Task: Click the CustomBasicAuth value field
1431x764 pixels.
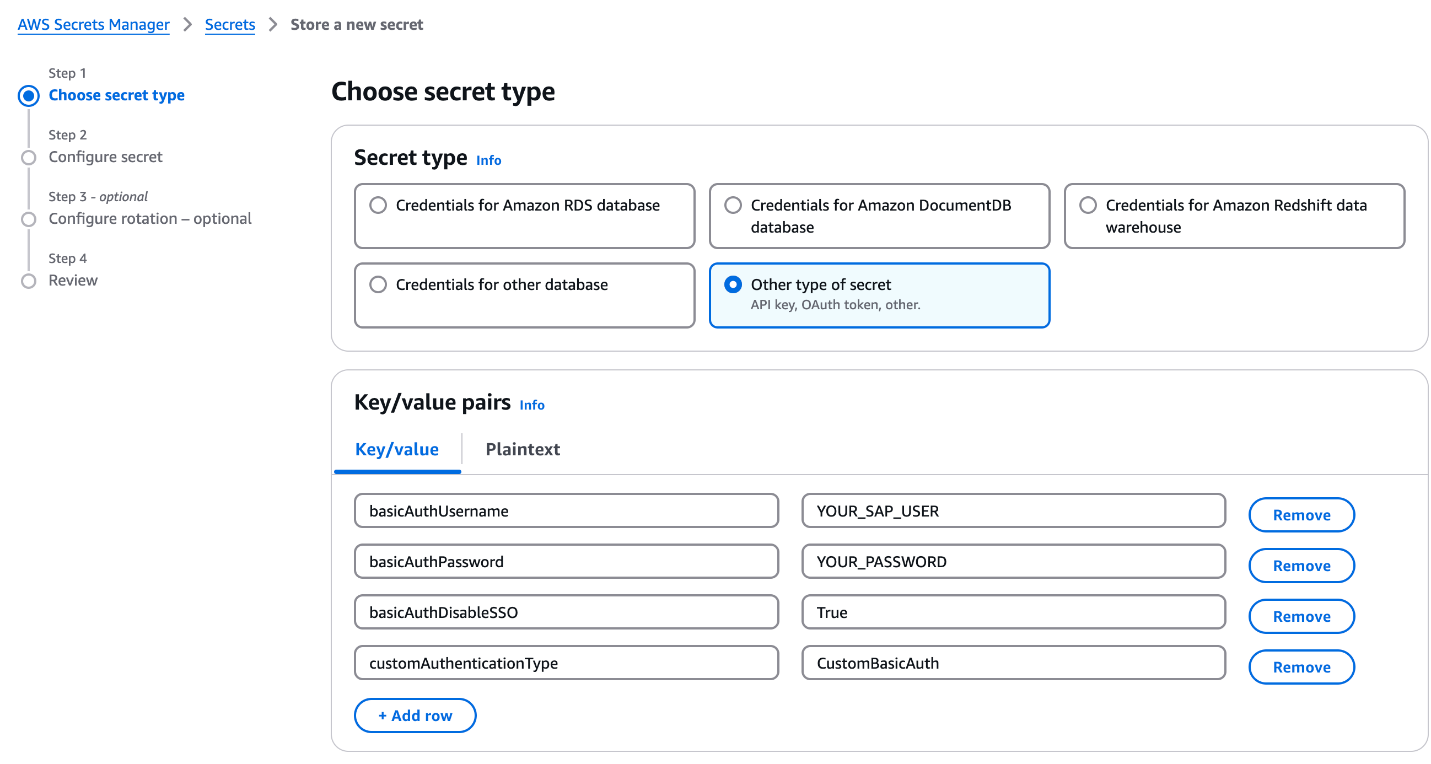Action: click(x=1013, y=663)
